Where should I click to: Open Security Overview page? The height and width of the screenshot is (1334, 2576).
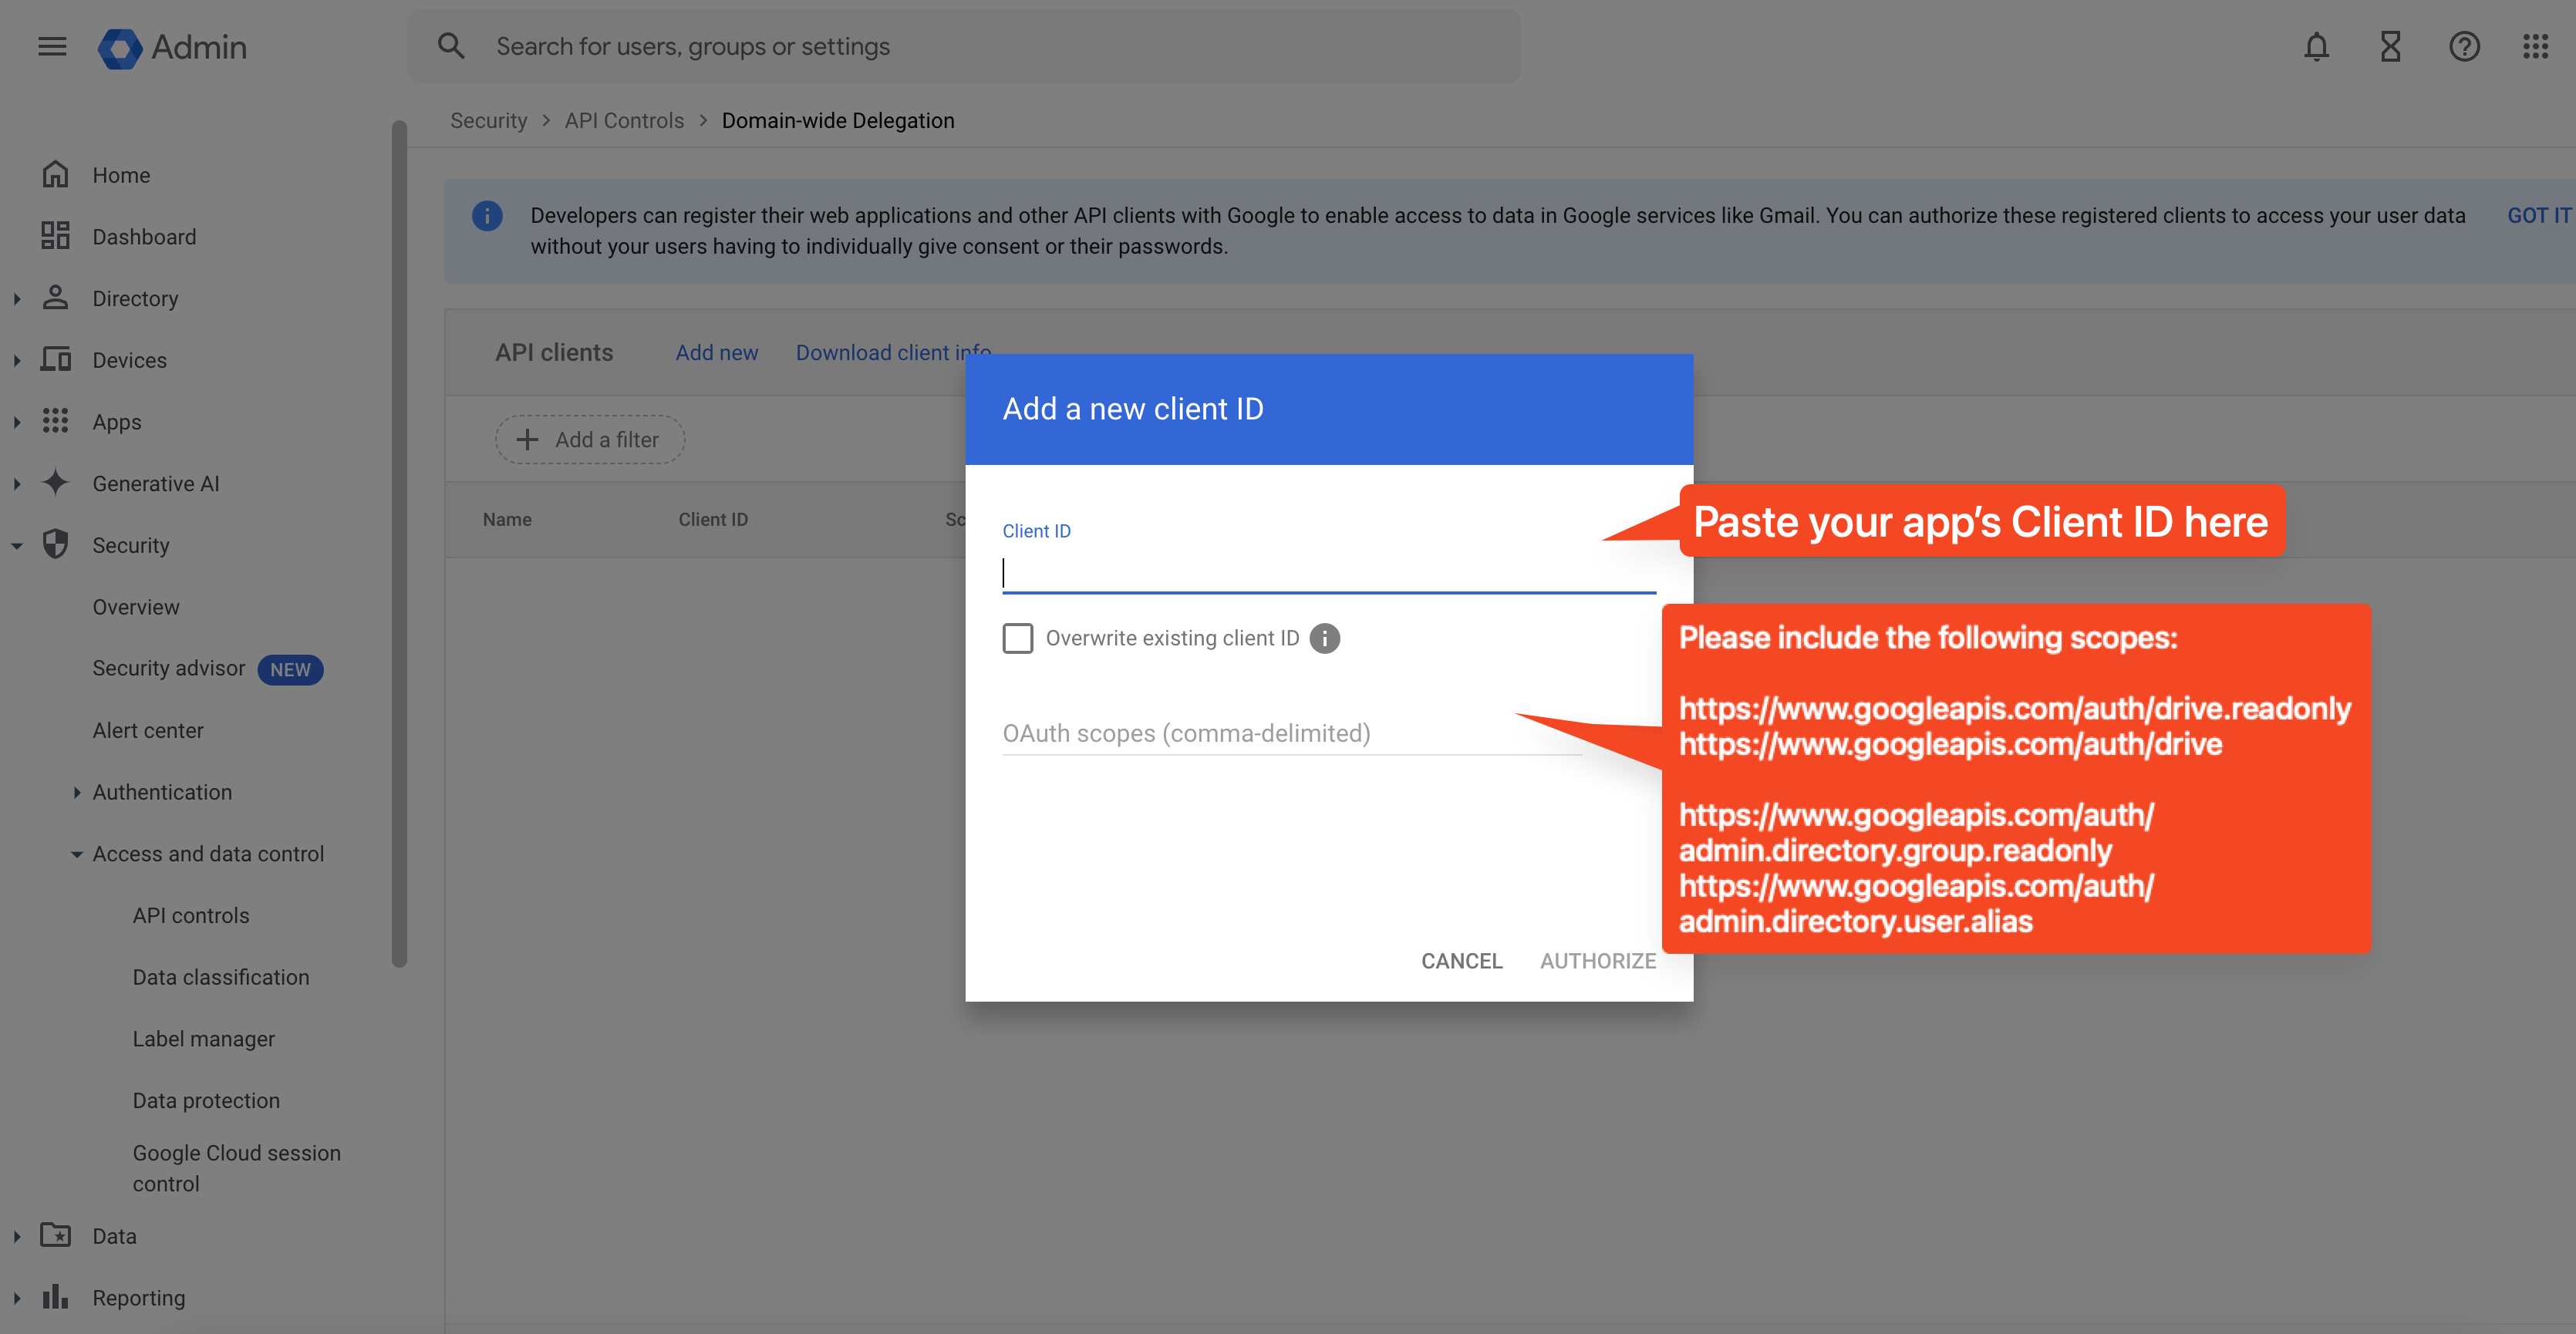tap(136, 607)
